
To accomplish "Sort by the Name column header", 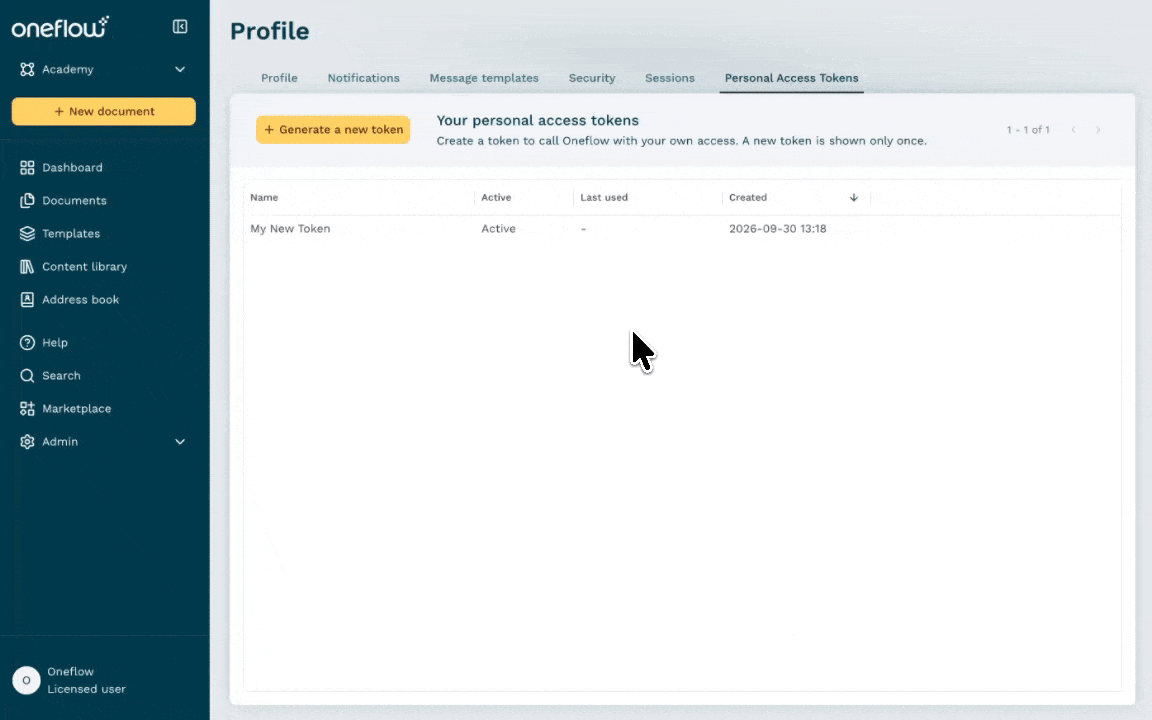I will [264, 198].
